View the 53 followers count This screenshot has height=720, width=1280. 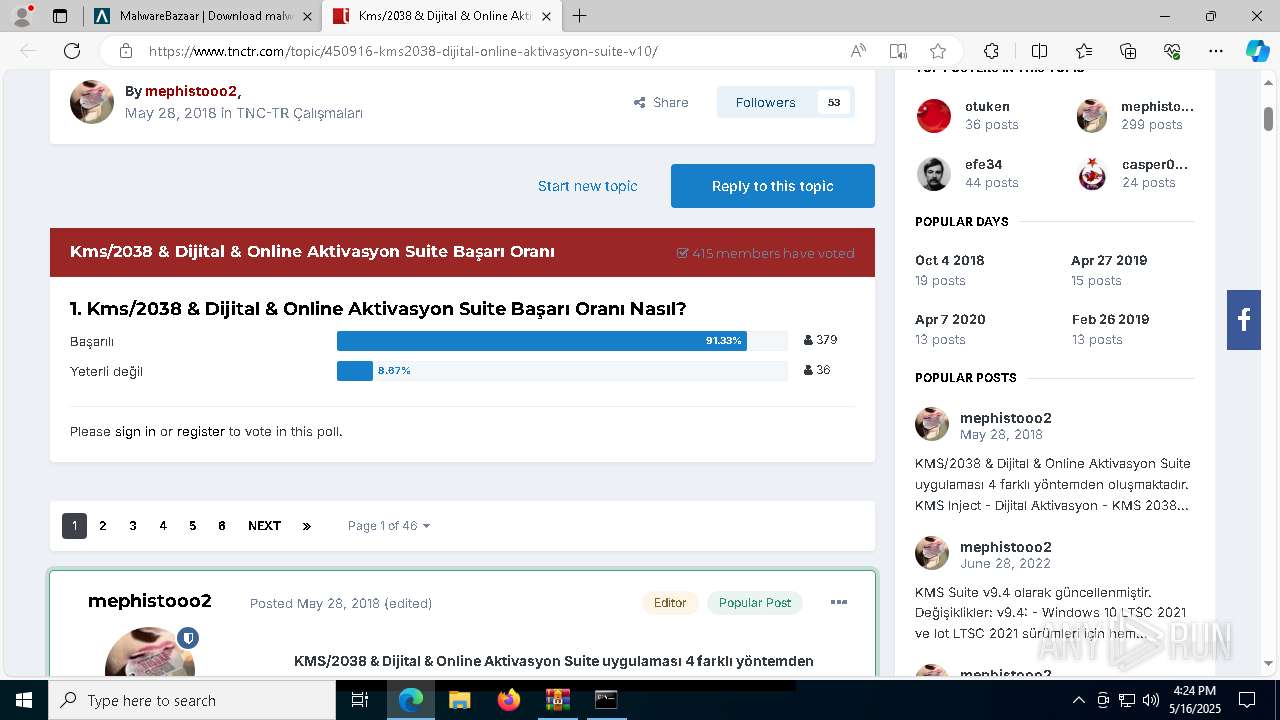click(x=834, y=102)
